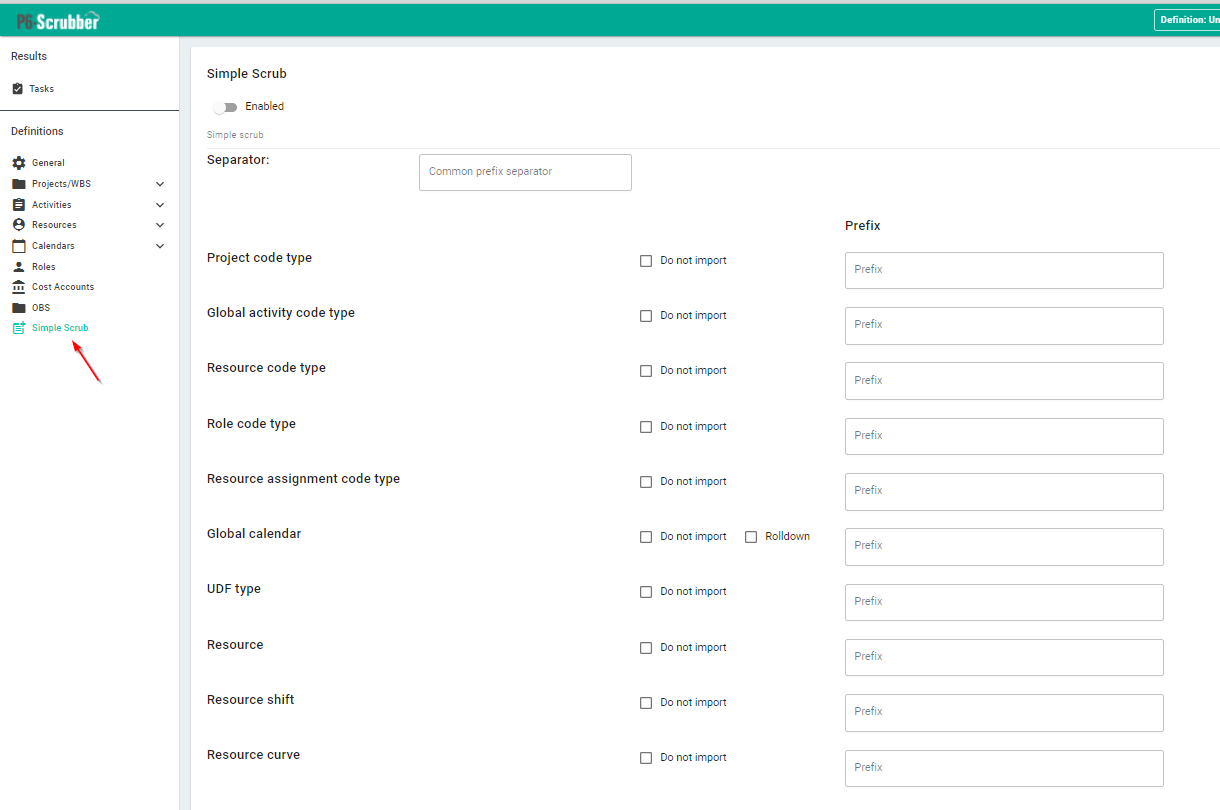Open the OBS definitions page
The image size is (1220, 810).
click(x=41, y=308)
